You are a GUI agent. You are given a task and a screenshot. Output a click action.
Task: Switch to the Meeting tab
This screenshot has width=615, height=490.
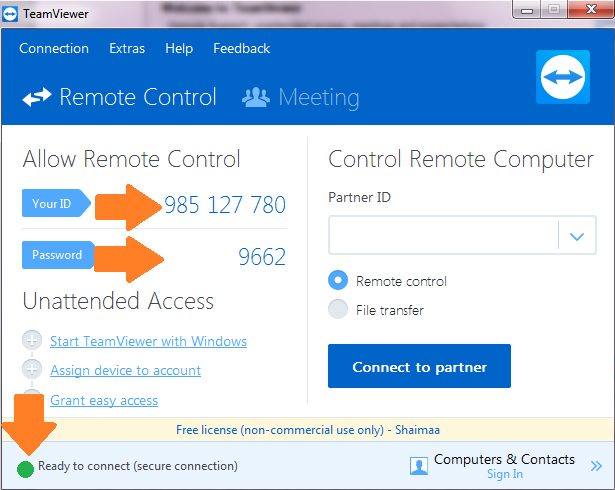[300, 97]
